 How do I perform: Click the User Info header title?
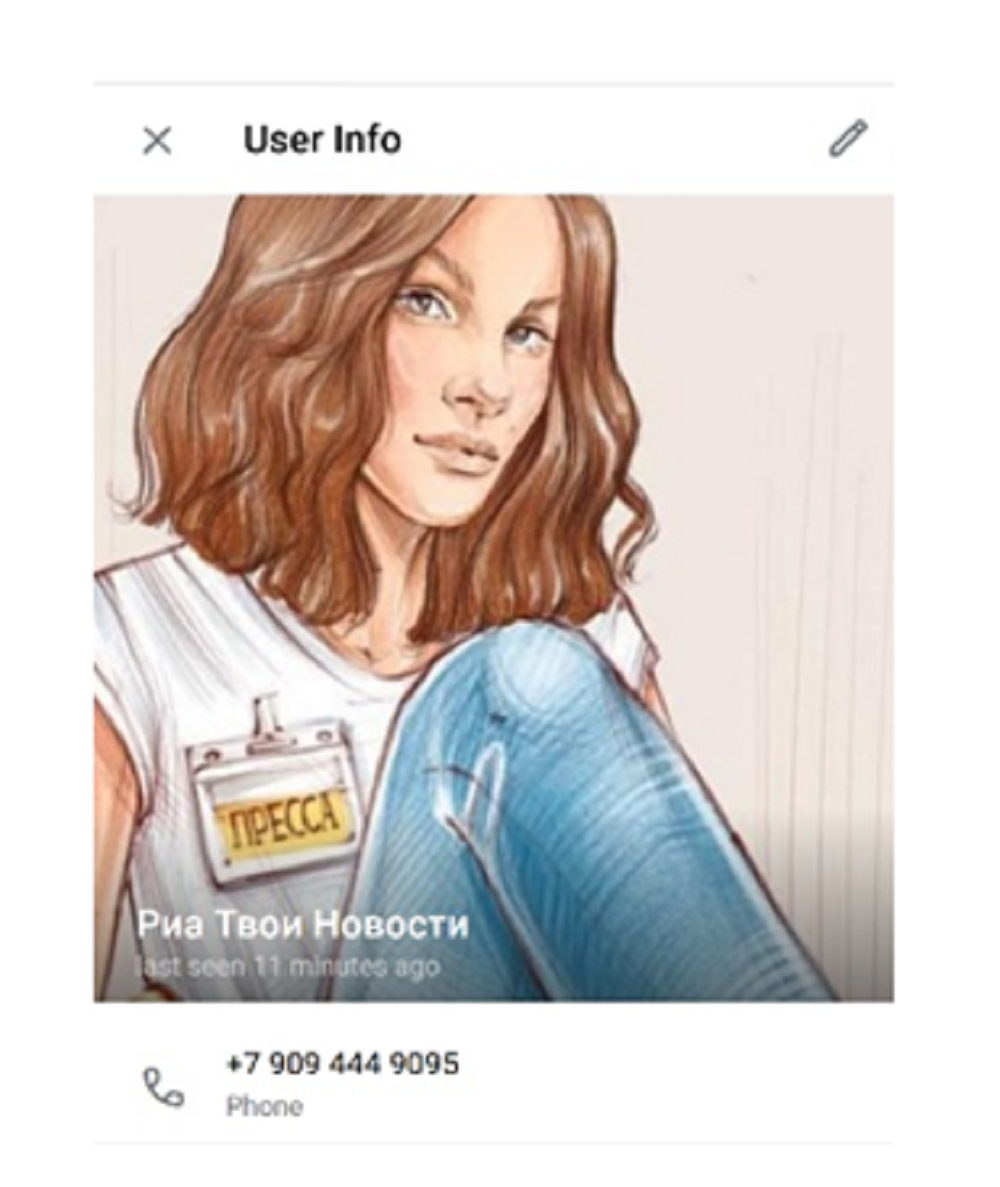click(x=322, y=140)
